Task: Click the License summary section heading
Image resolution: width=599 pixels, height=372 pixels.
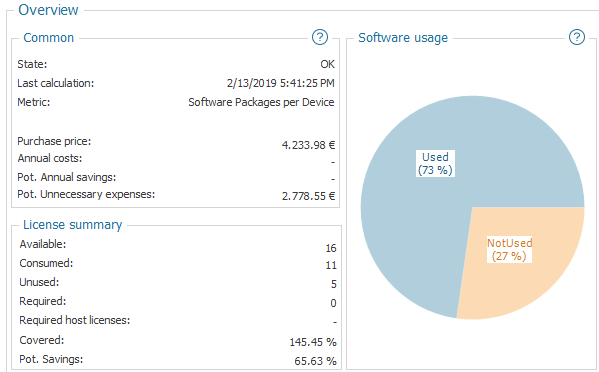Action: tap(73, 225)
